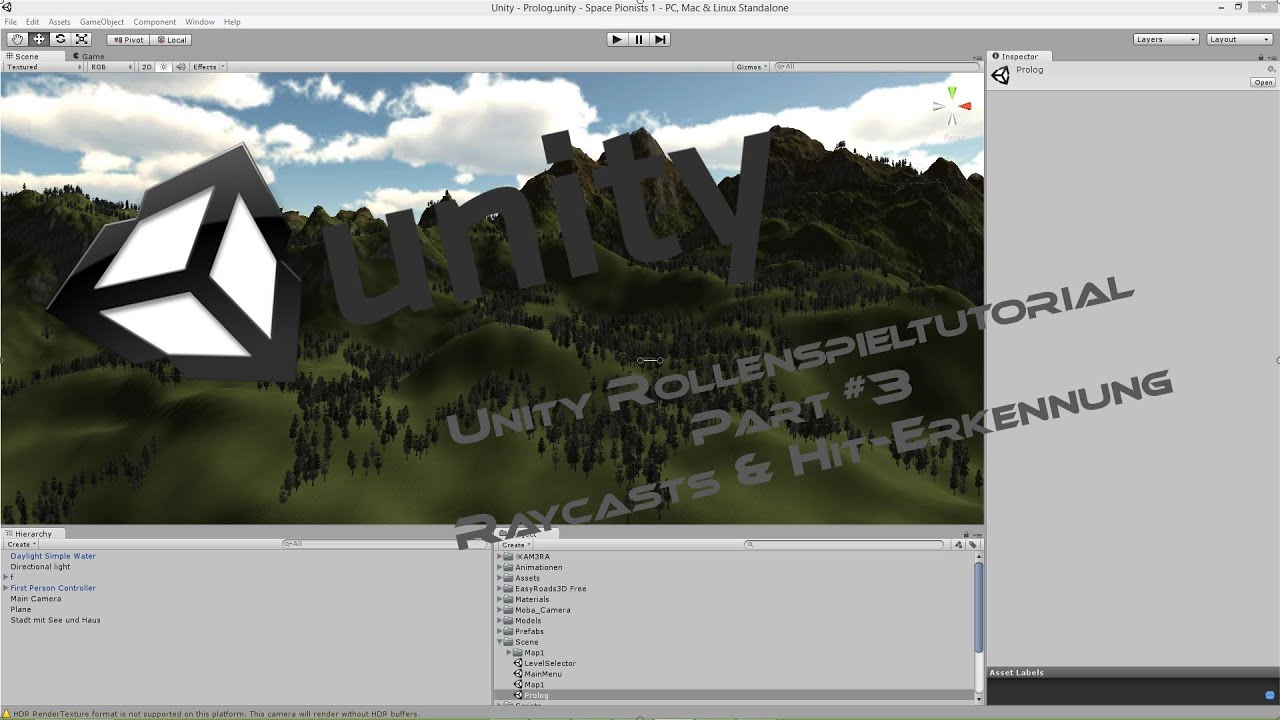Viewport: 1280px width, 720px height.
Task: Collapse the Scene folder
Action: pyautogui.click(x=500, y=642)
